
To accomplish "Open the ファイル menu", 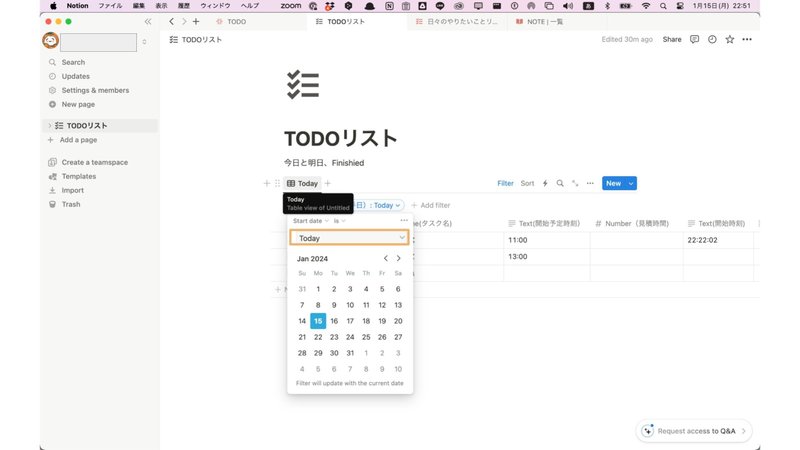I will click(x=110, y=6).
